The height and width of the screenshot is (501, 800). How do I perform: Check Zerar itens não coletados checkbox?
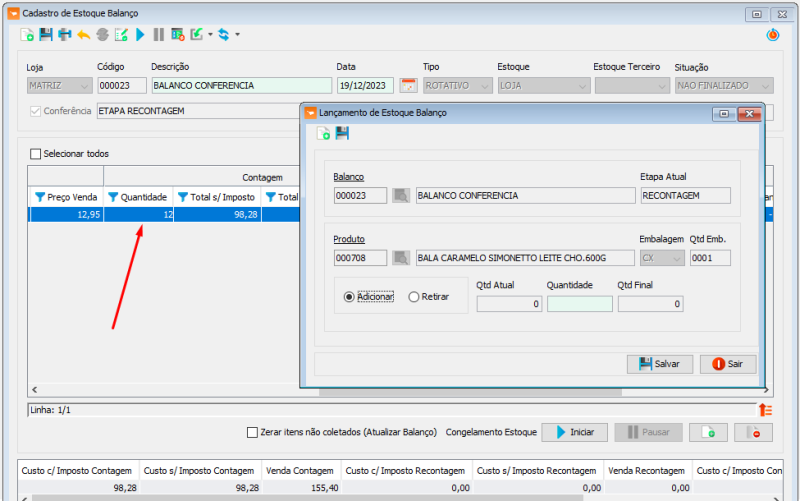click(x=252, y=432)
